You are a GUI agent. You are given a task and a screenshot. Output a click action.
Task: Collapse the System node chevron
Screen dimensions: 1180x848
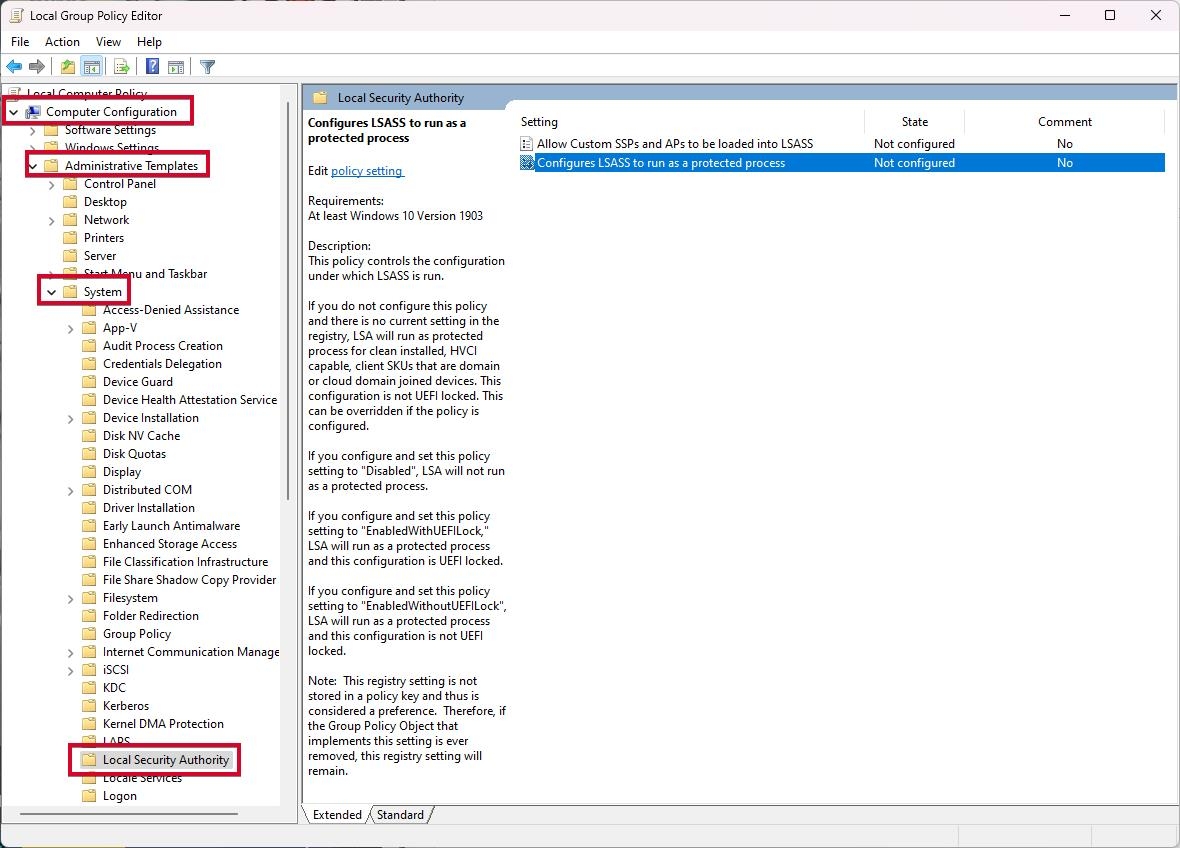(x=50, y=291)
